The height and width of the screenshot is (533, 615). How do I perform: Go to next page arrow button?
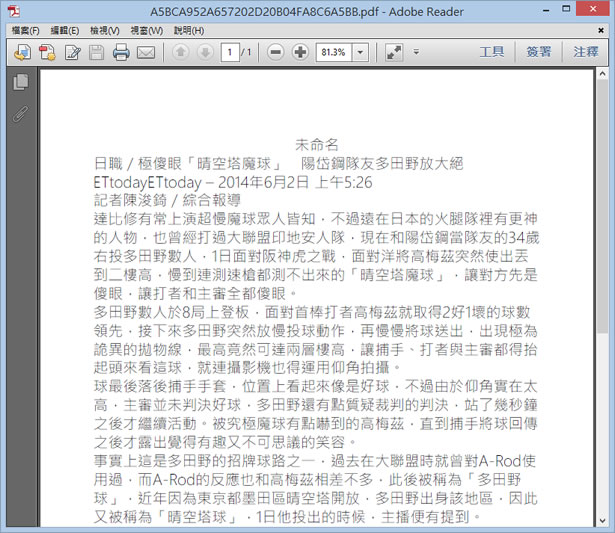click(x=204, y=52)
